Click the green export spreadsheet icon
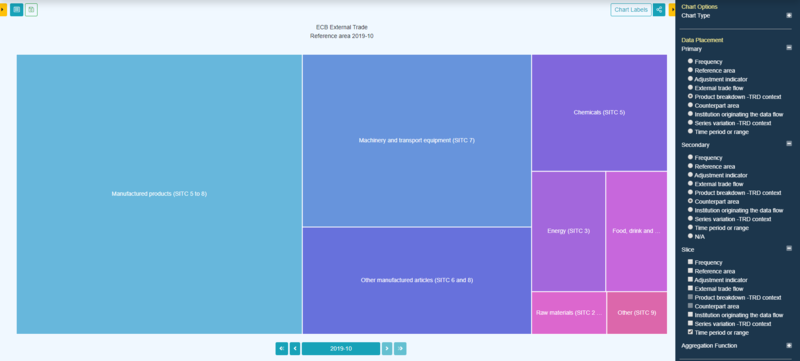800x361 pixels. click(32, 10)
